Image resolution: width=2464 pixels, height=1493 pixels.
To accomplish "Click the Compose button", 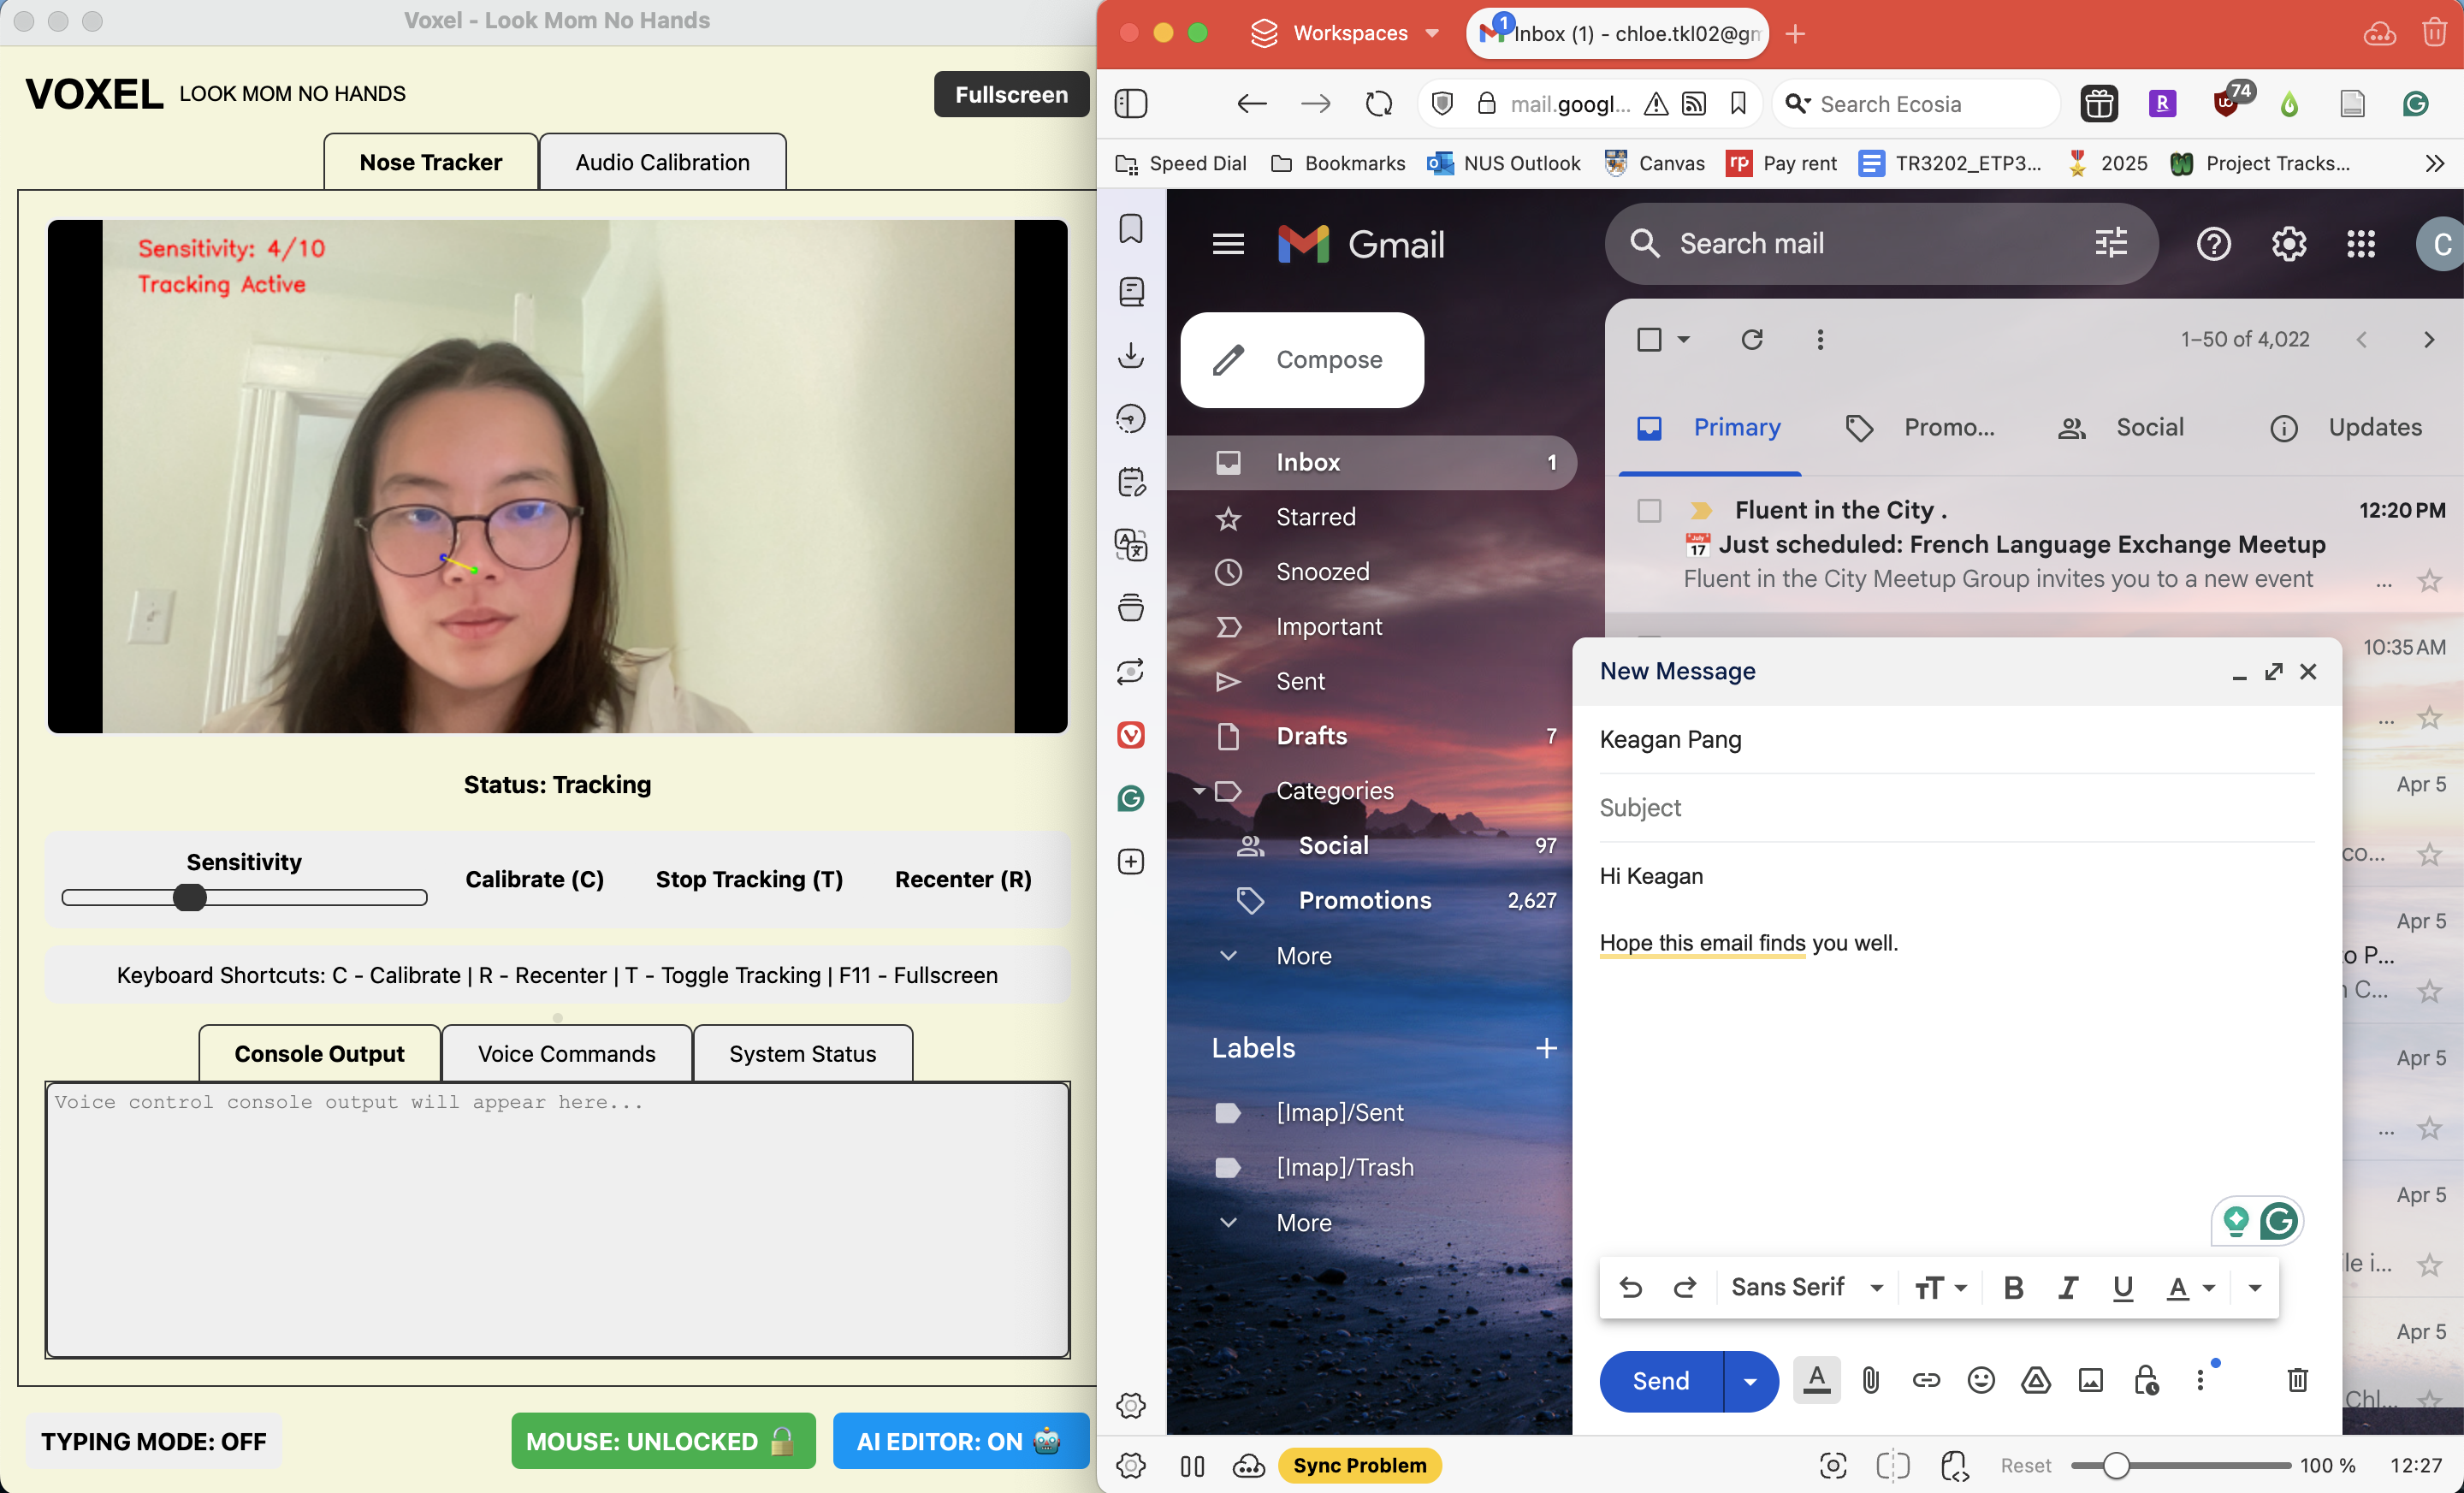I will click(1301, 360).
